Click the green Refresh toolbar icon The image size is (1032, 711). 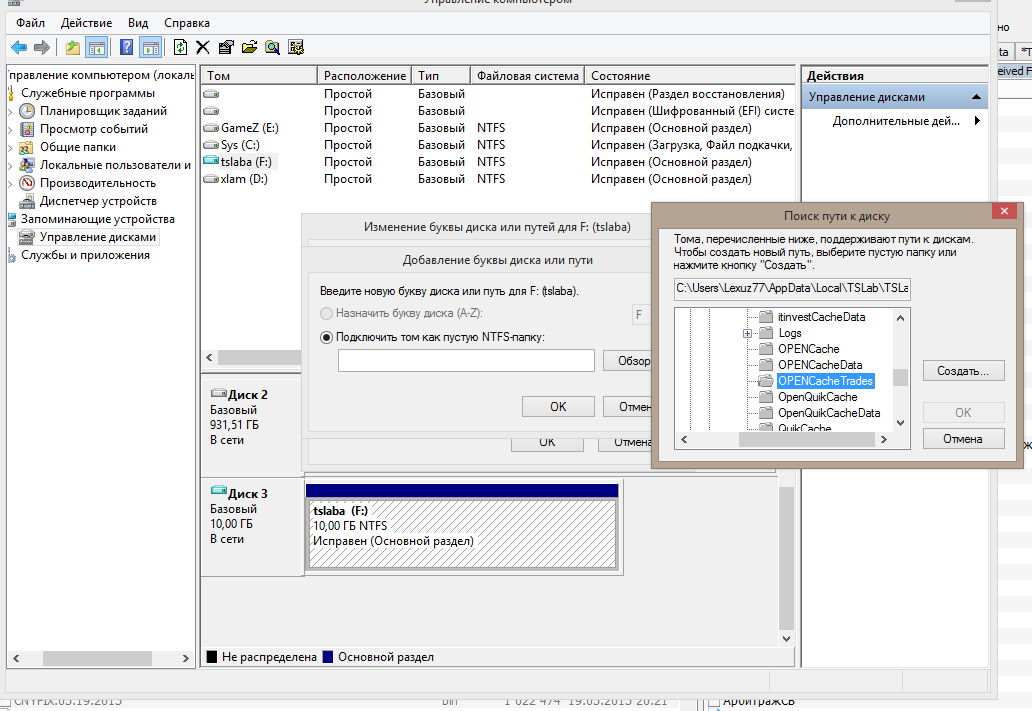click(x=180, y=47)
